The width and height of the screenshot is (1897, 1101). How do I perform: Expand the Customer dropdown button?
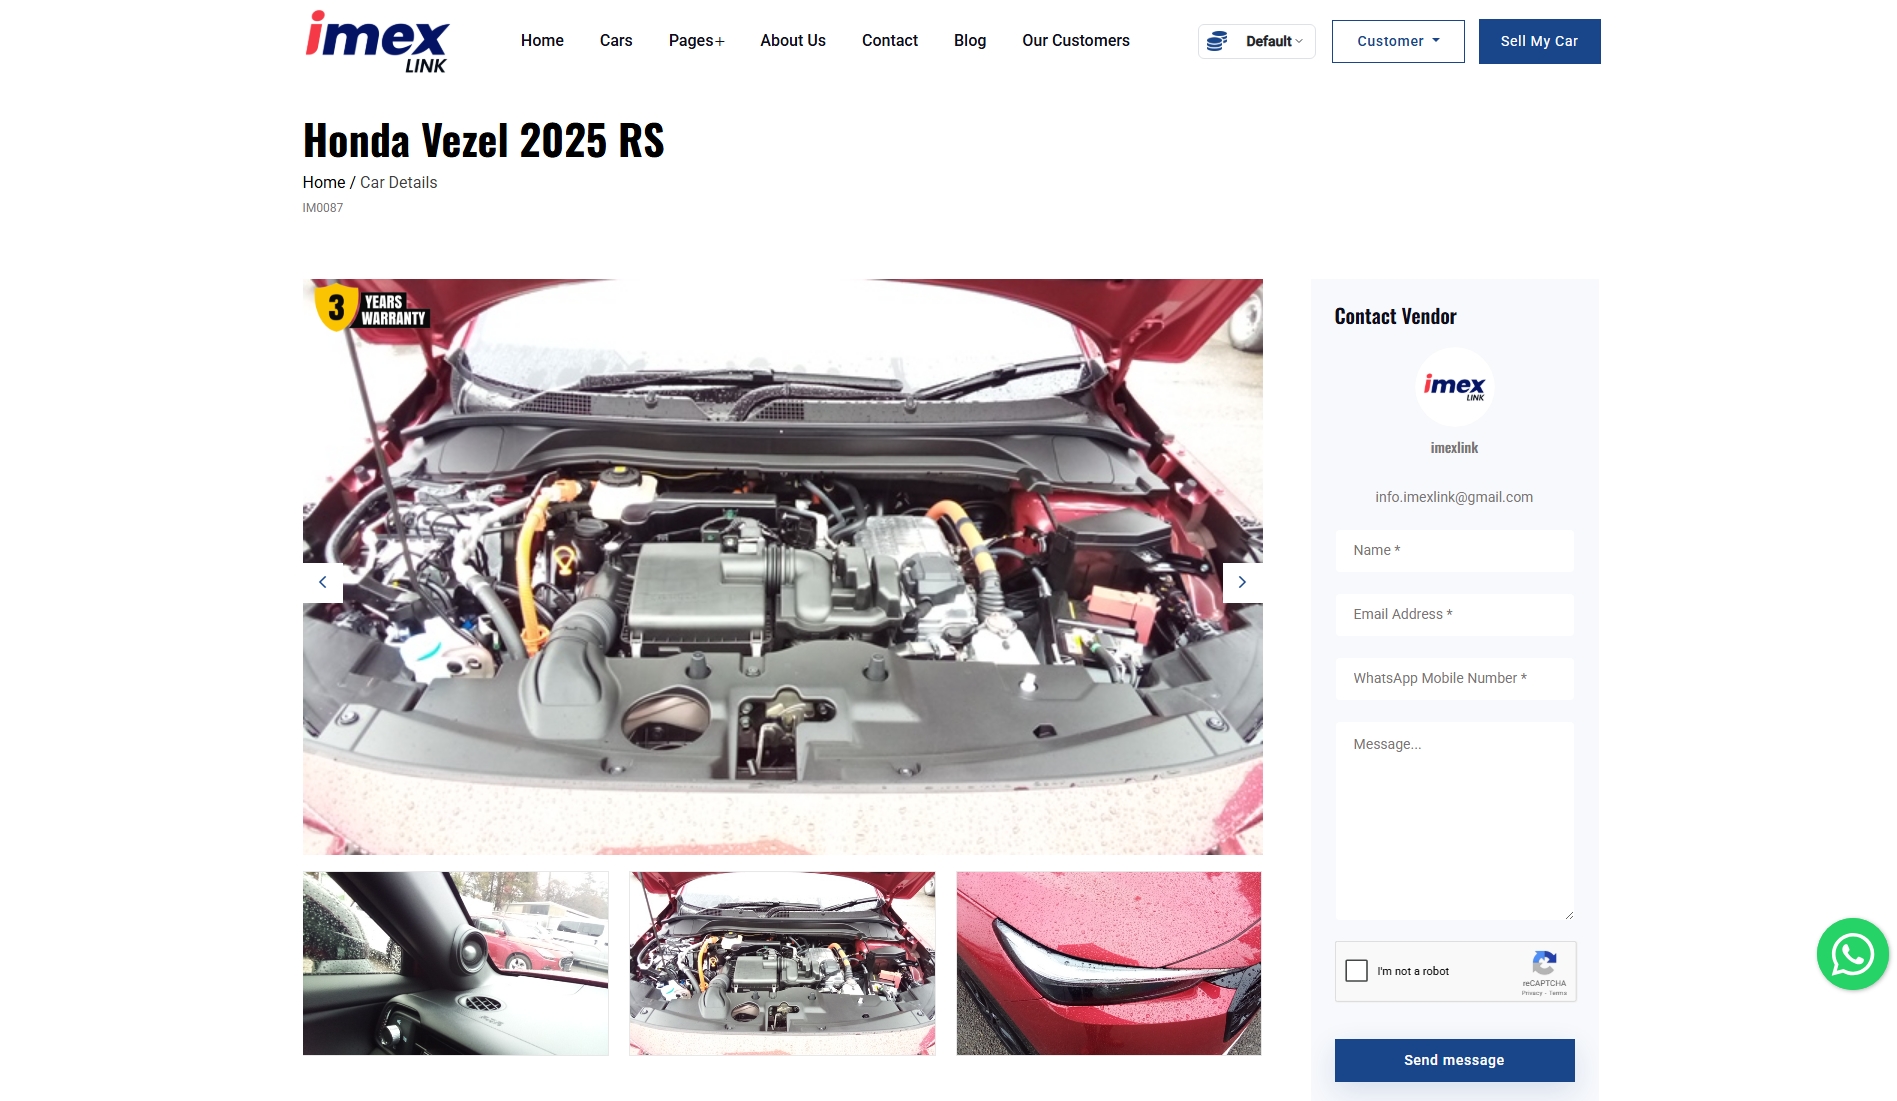1397,41
